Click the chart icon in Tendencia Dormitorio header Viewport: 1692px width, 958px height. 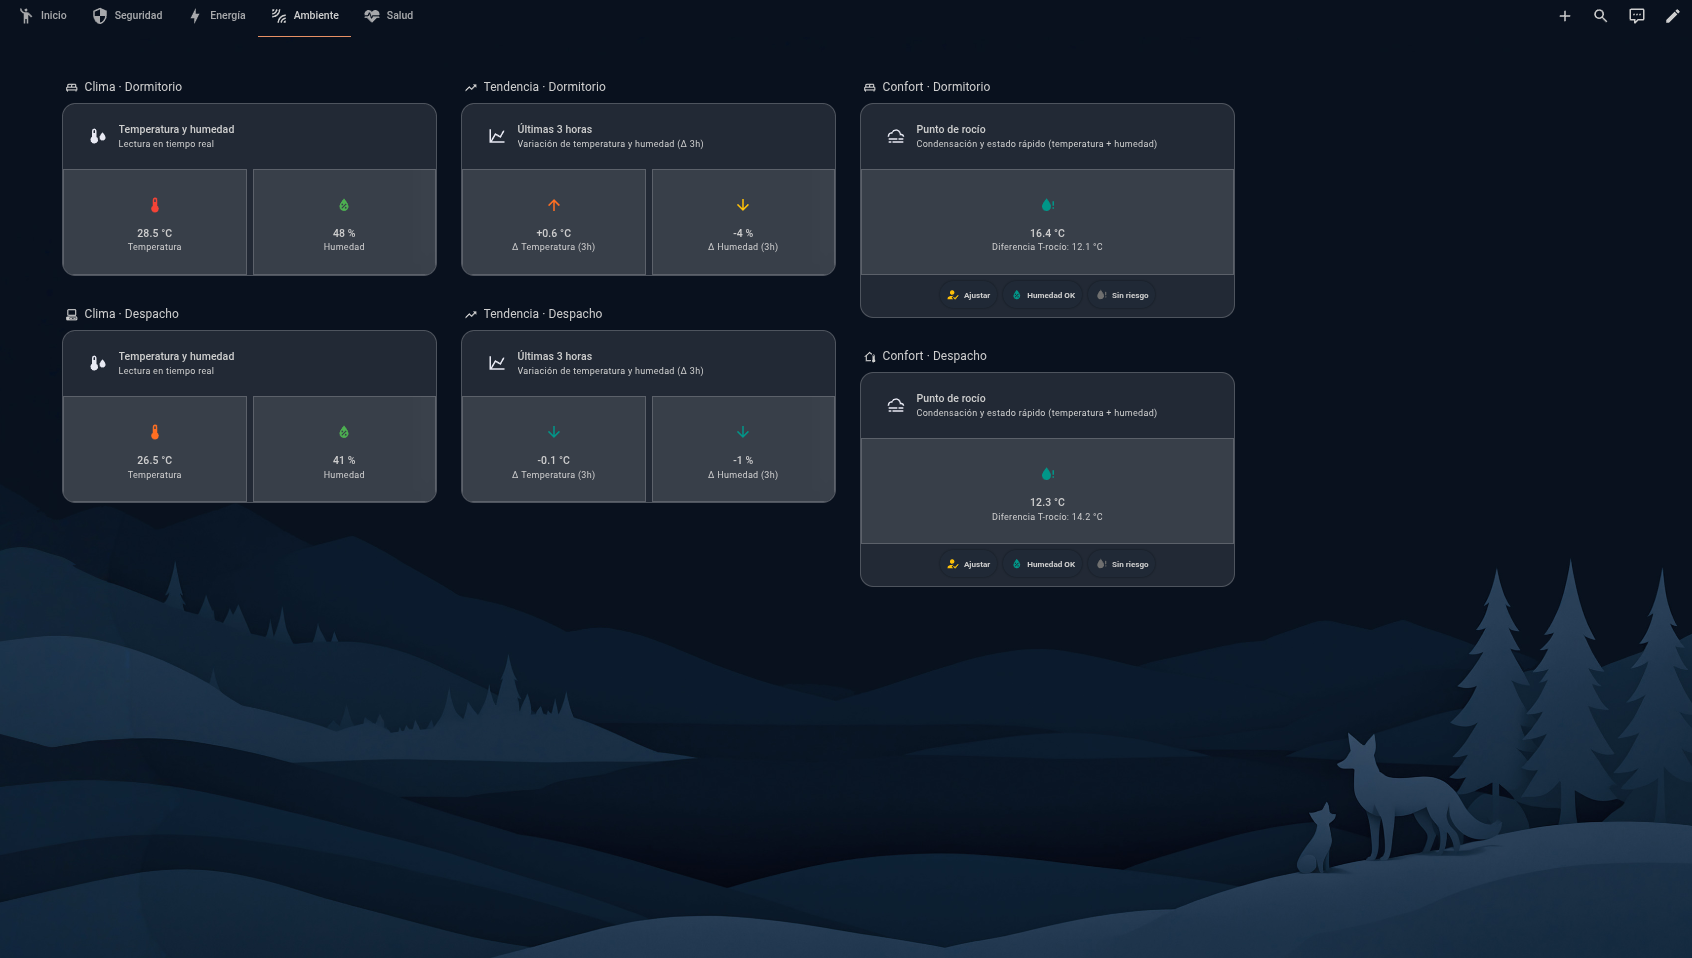click(x=497, y=136)
